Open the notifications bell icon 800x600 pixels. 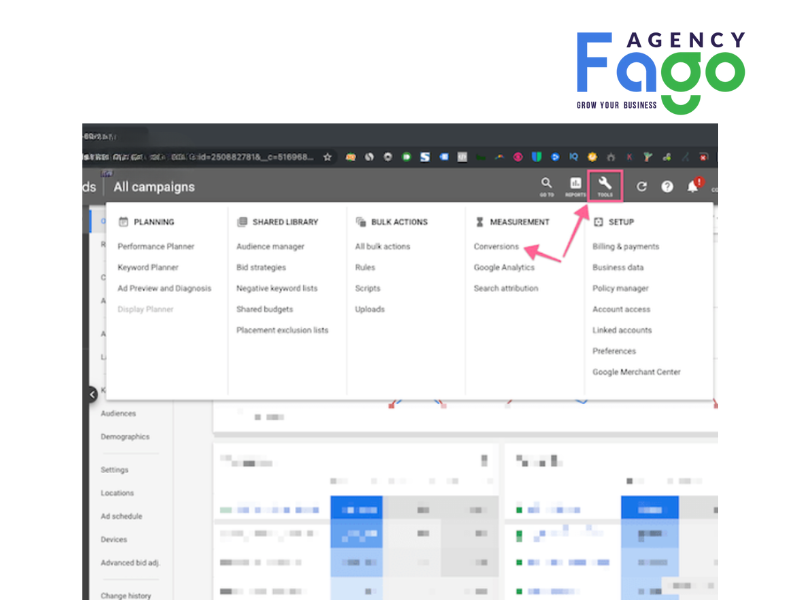click(693, 186)
